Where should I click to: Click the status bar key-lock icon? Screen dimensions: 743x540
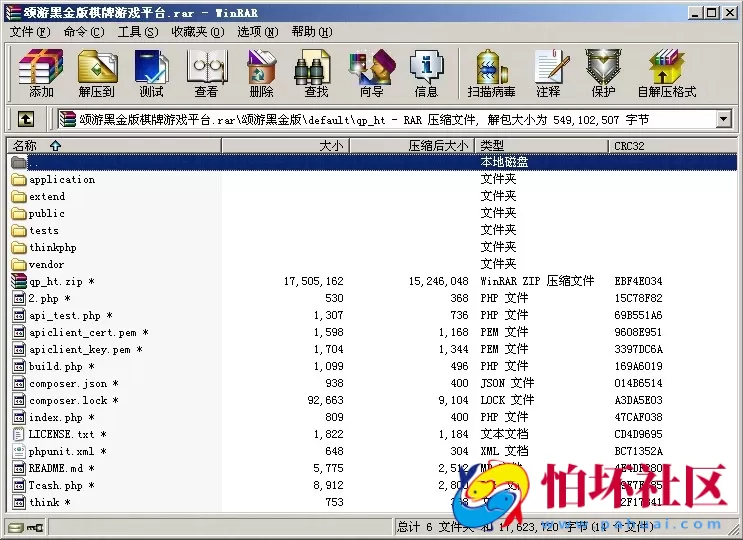(35, 527)
